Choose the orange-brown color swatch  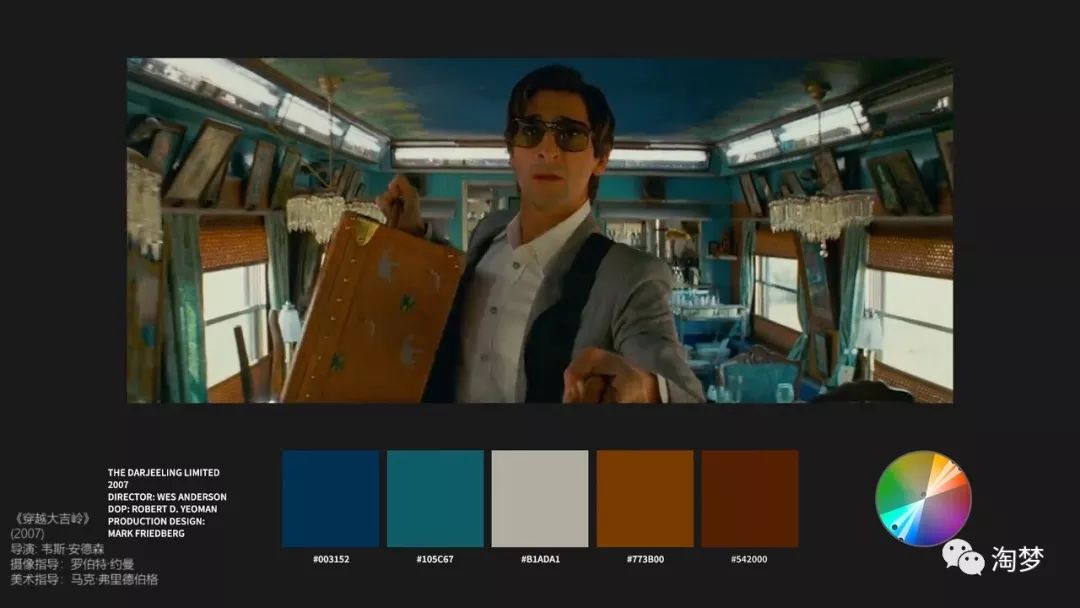click(x=645, y=498)
